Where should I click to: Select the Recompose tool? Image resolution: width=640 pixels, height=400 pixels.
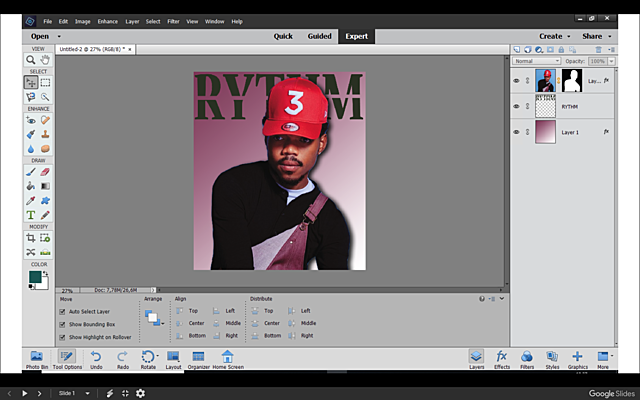[x=45, y=238]
